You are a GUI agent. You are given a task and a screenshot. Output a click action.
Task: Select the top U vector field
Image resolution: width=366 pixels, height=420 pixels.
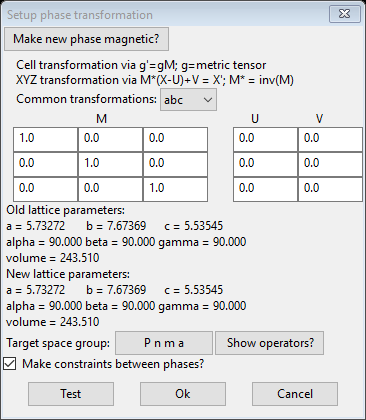[x=265, y=139]
